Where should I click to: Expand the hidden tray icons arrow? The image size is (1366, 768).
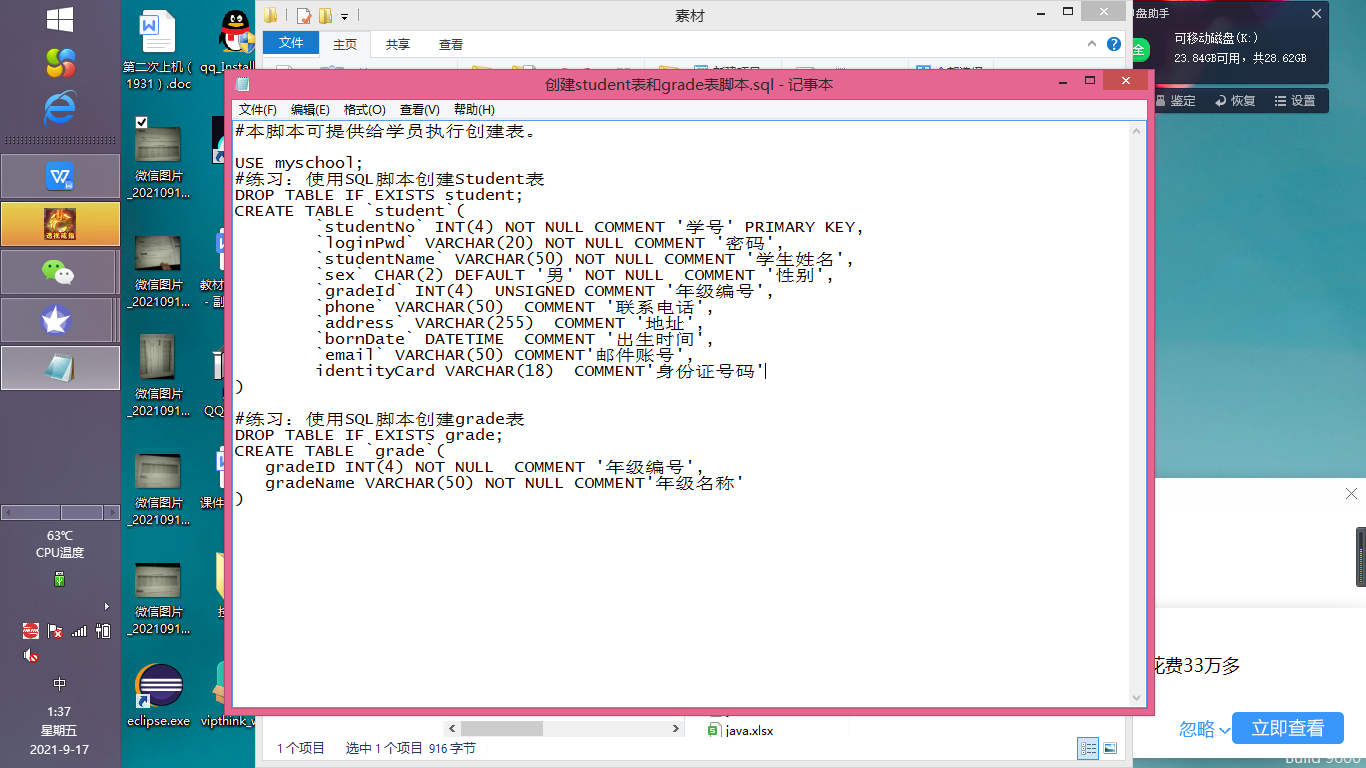pos(106,606)
